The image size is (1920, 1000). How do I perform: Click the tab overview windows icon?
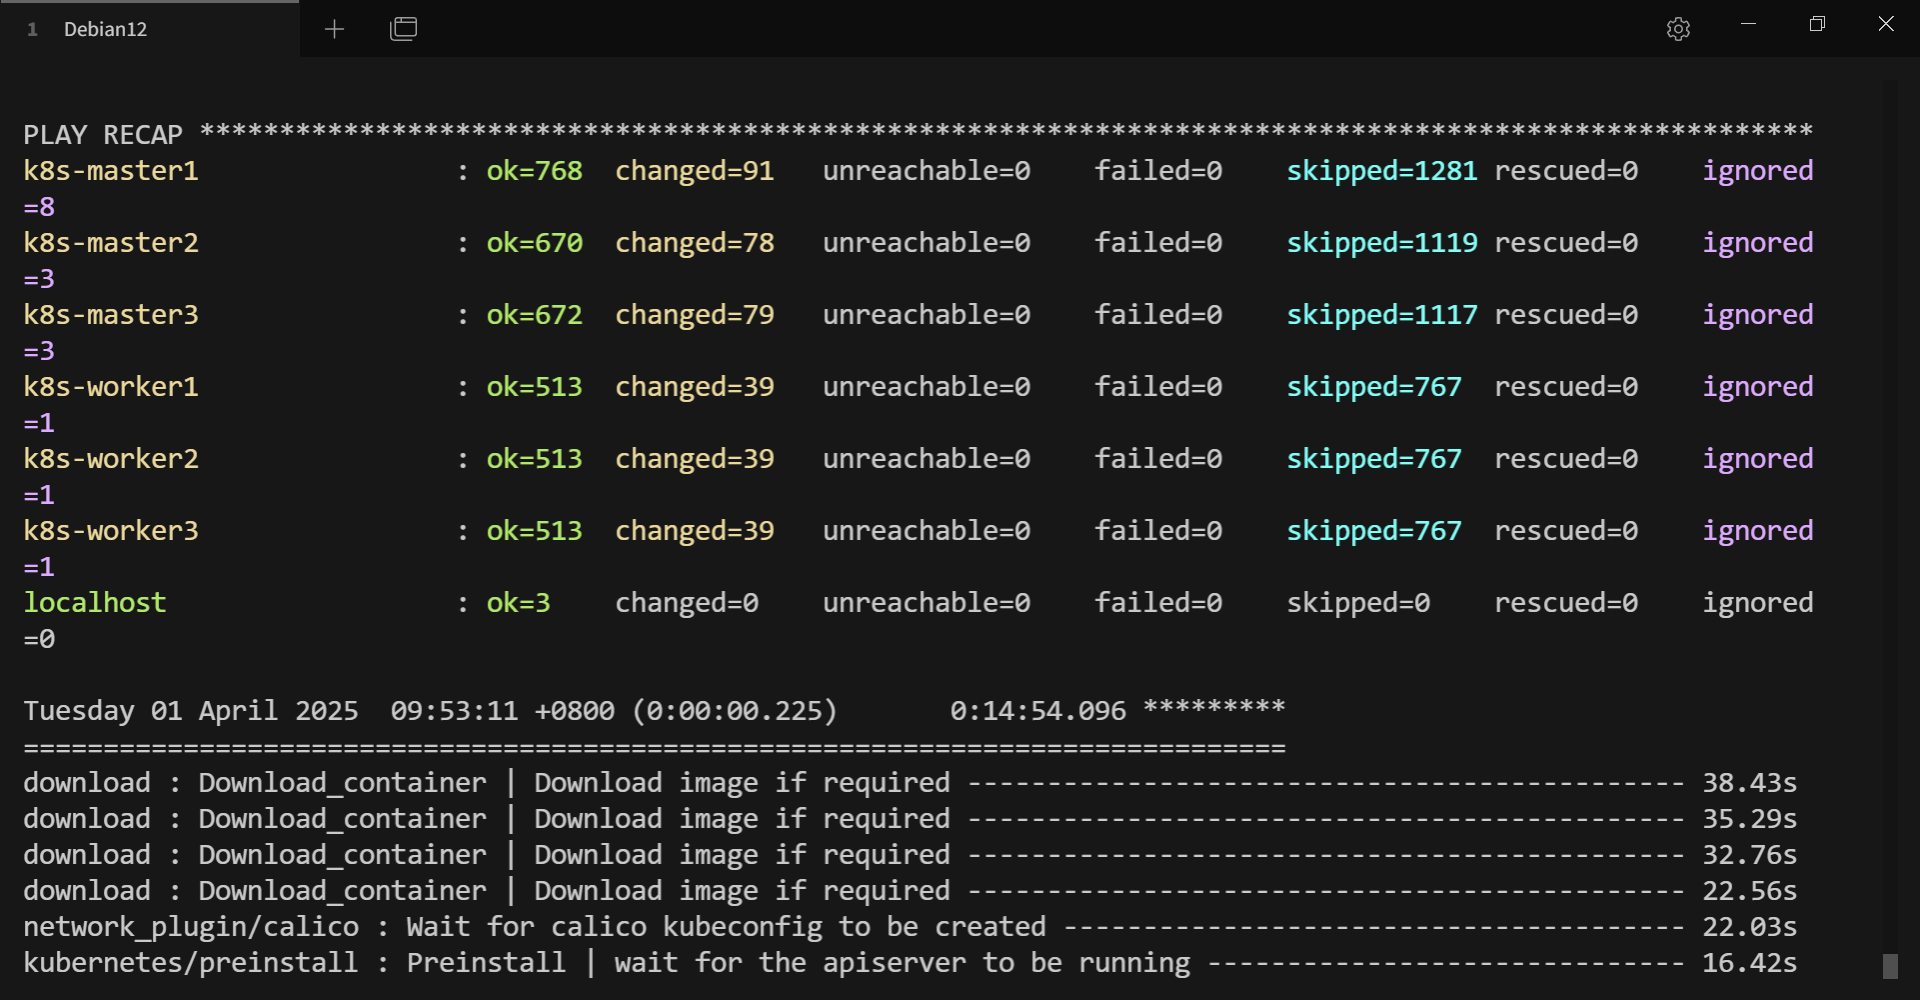point(403,29)
